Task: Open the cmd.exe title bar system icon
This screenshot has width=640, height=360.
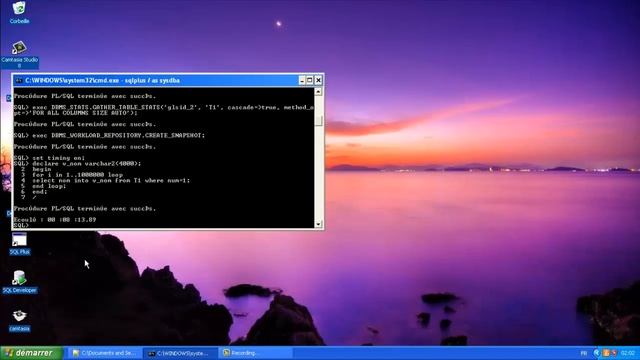Action: pos(19,80)
